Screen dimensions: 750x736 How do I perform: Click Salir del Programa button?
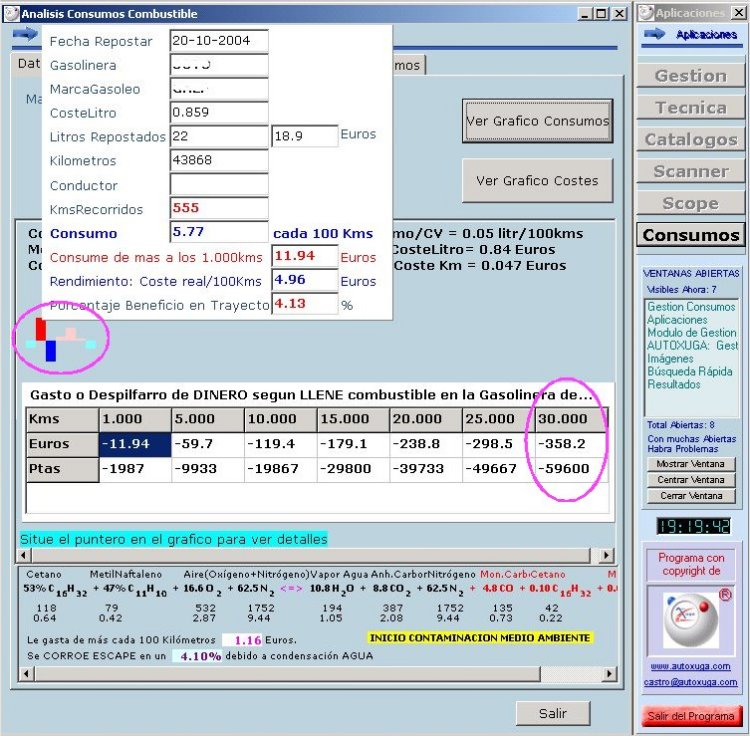coord(691,716)
